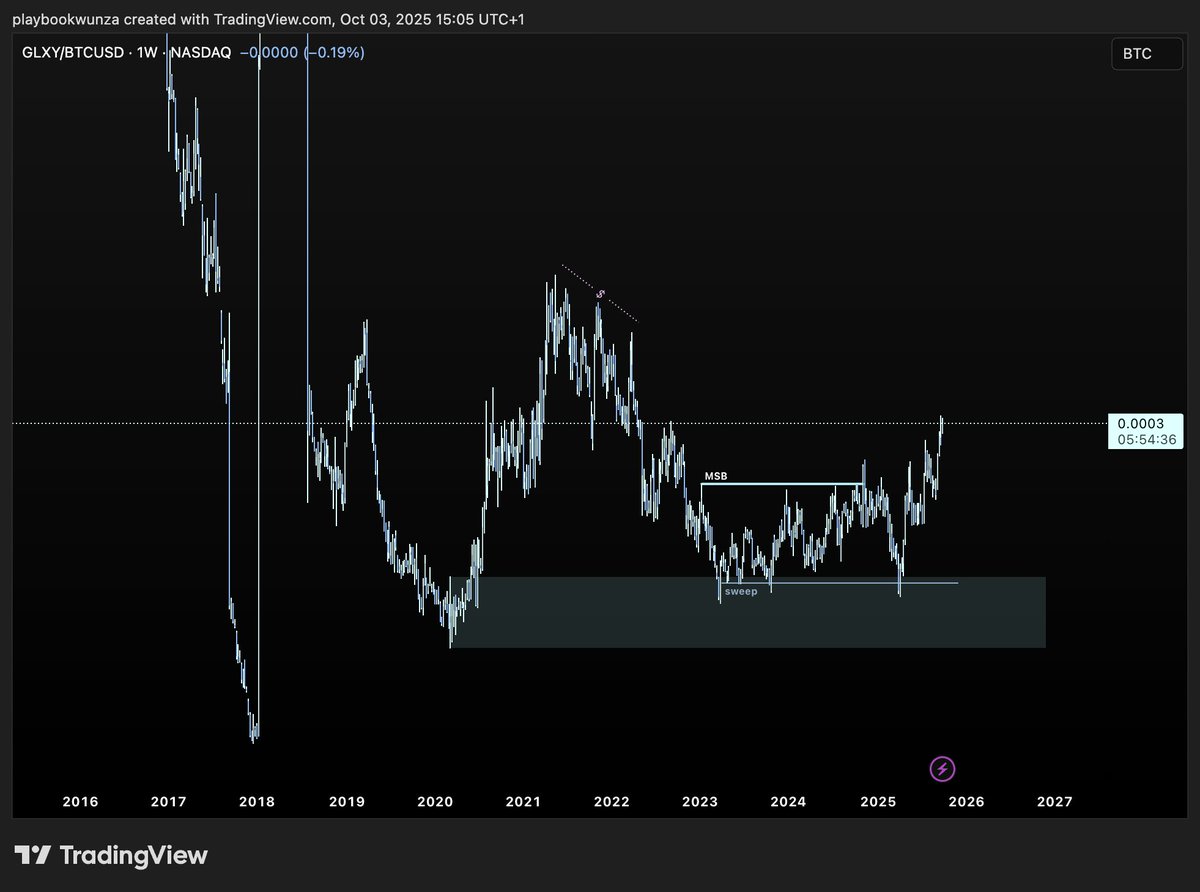1200x892 pixels.
Task: Select the shaded demand zone rectangle
Action: pyautogui.click(x=747, y=612)
